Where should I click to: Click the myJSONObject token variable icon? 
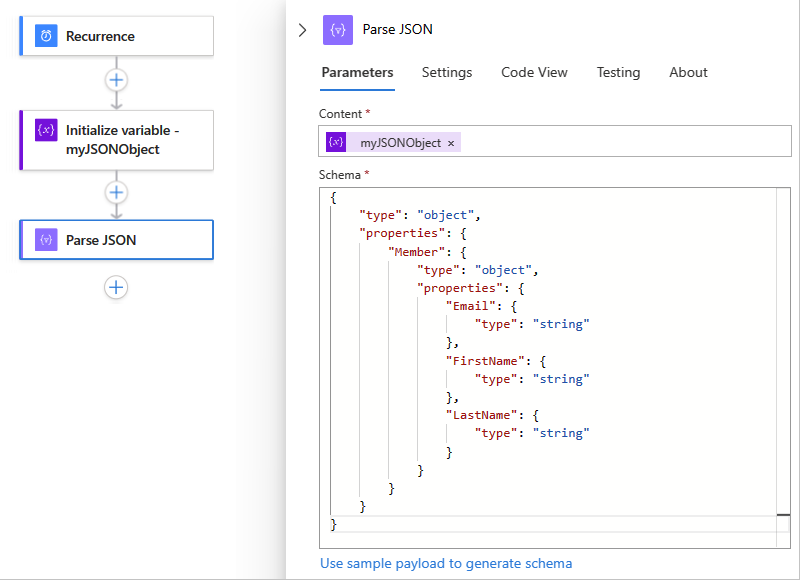click(337, 143)
